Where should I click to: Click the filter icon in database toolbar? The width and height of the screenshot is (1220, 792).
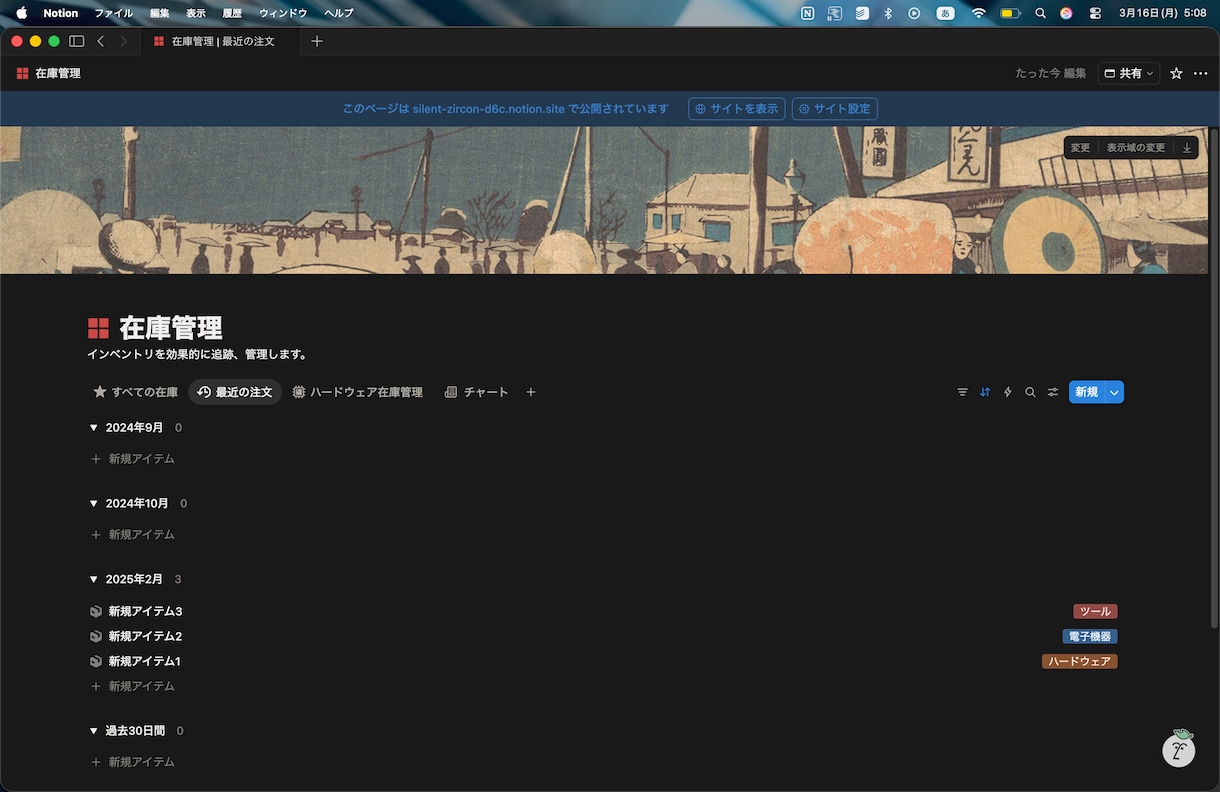(962, 392)
